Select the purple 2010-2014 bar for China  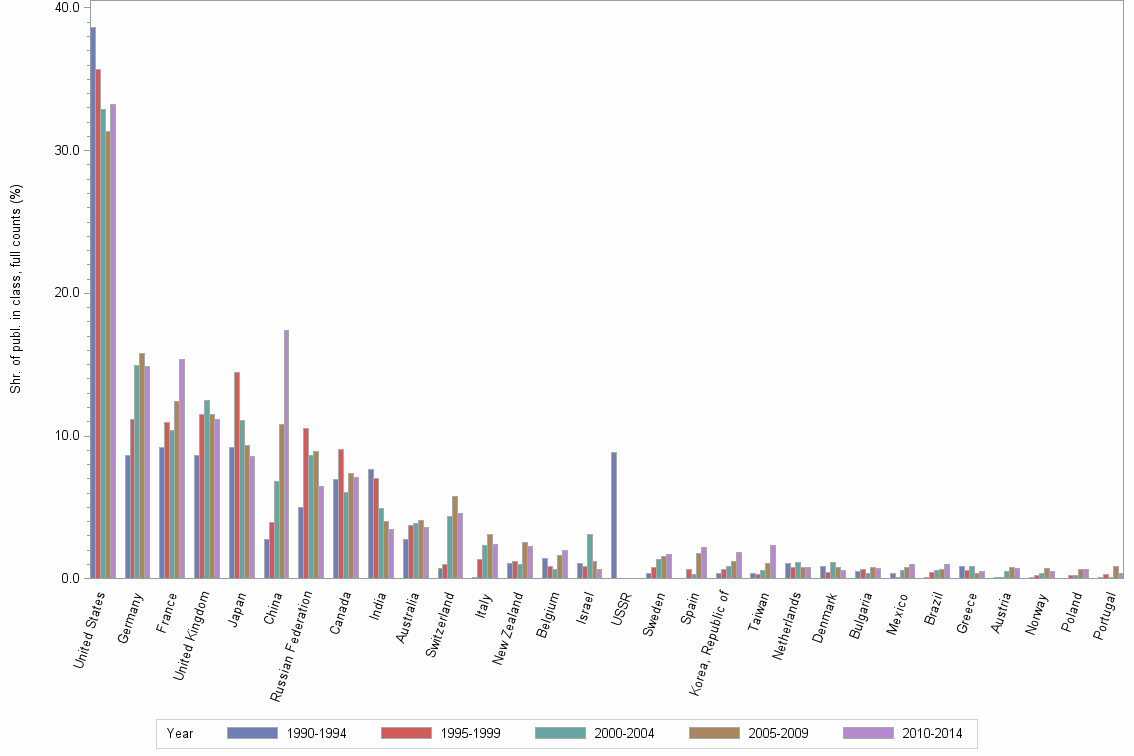click(284, 450)
